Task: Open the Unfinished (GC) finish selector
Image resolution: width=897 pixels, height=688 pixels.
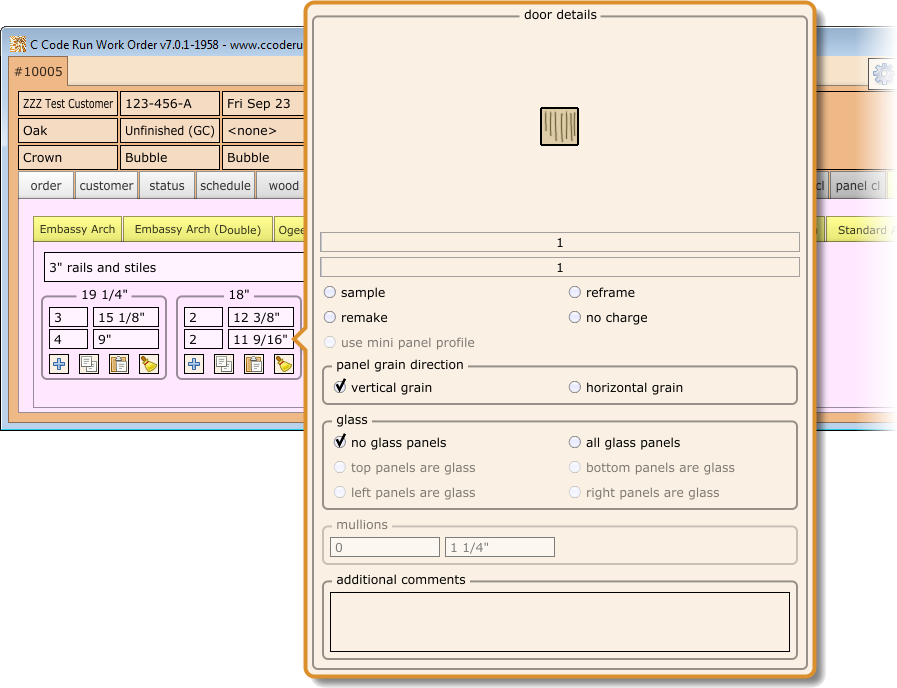Action: pyautogui.click(x=169, y=130)
